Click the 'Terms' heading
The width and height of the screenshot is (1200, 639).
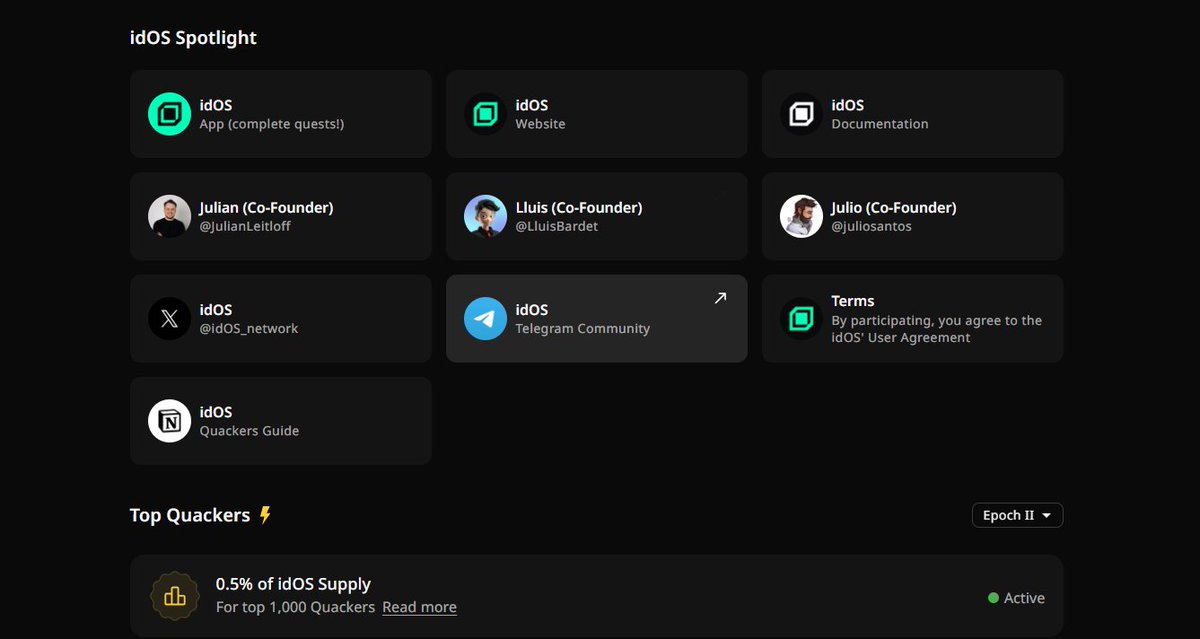coord(853,301)
